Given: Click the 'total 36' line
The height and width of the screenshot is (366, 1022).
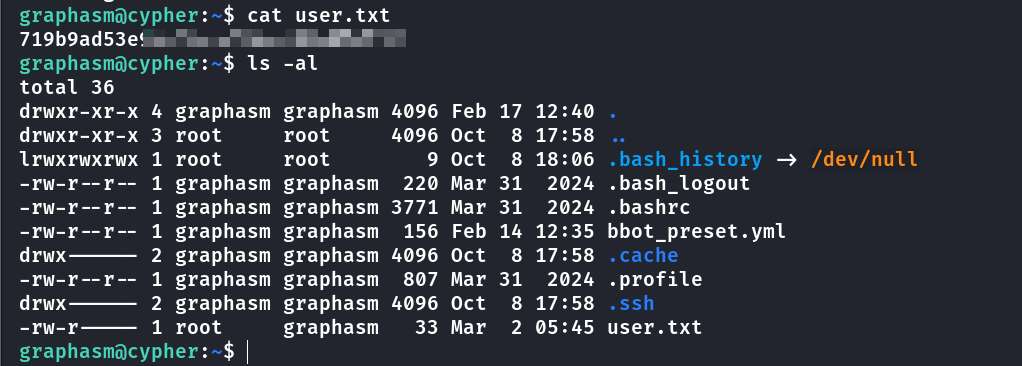Looking at the screenshot, I should (67, 87).
